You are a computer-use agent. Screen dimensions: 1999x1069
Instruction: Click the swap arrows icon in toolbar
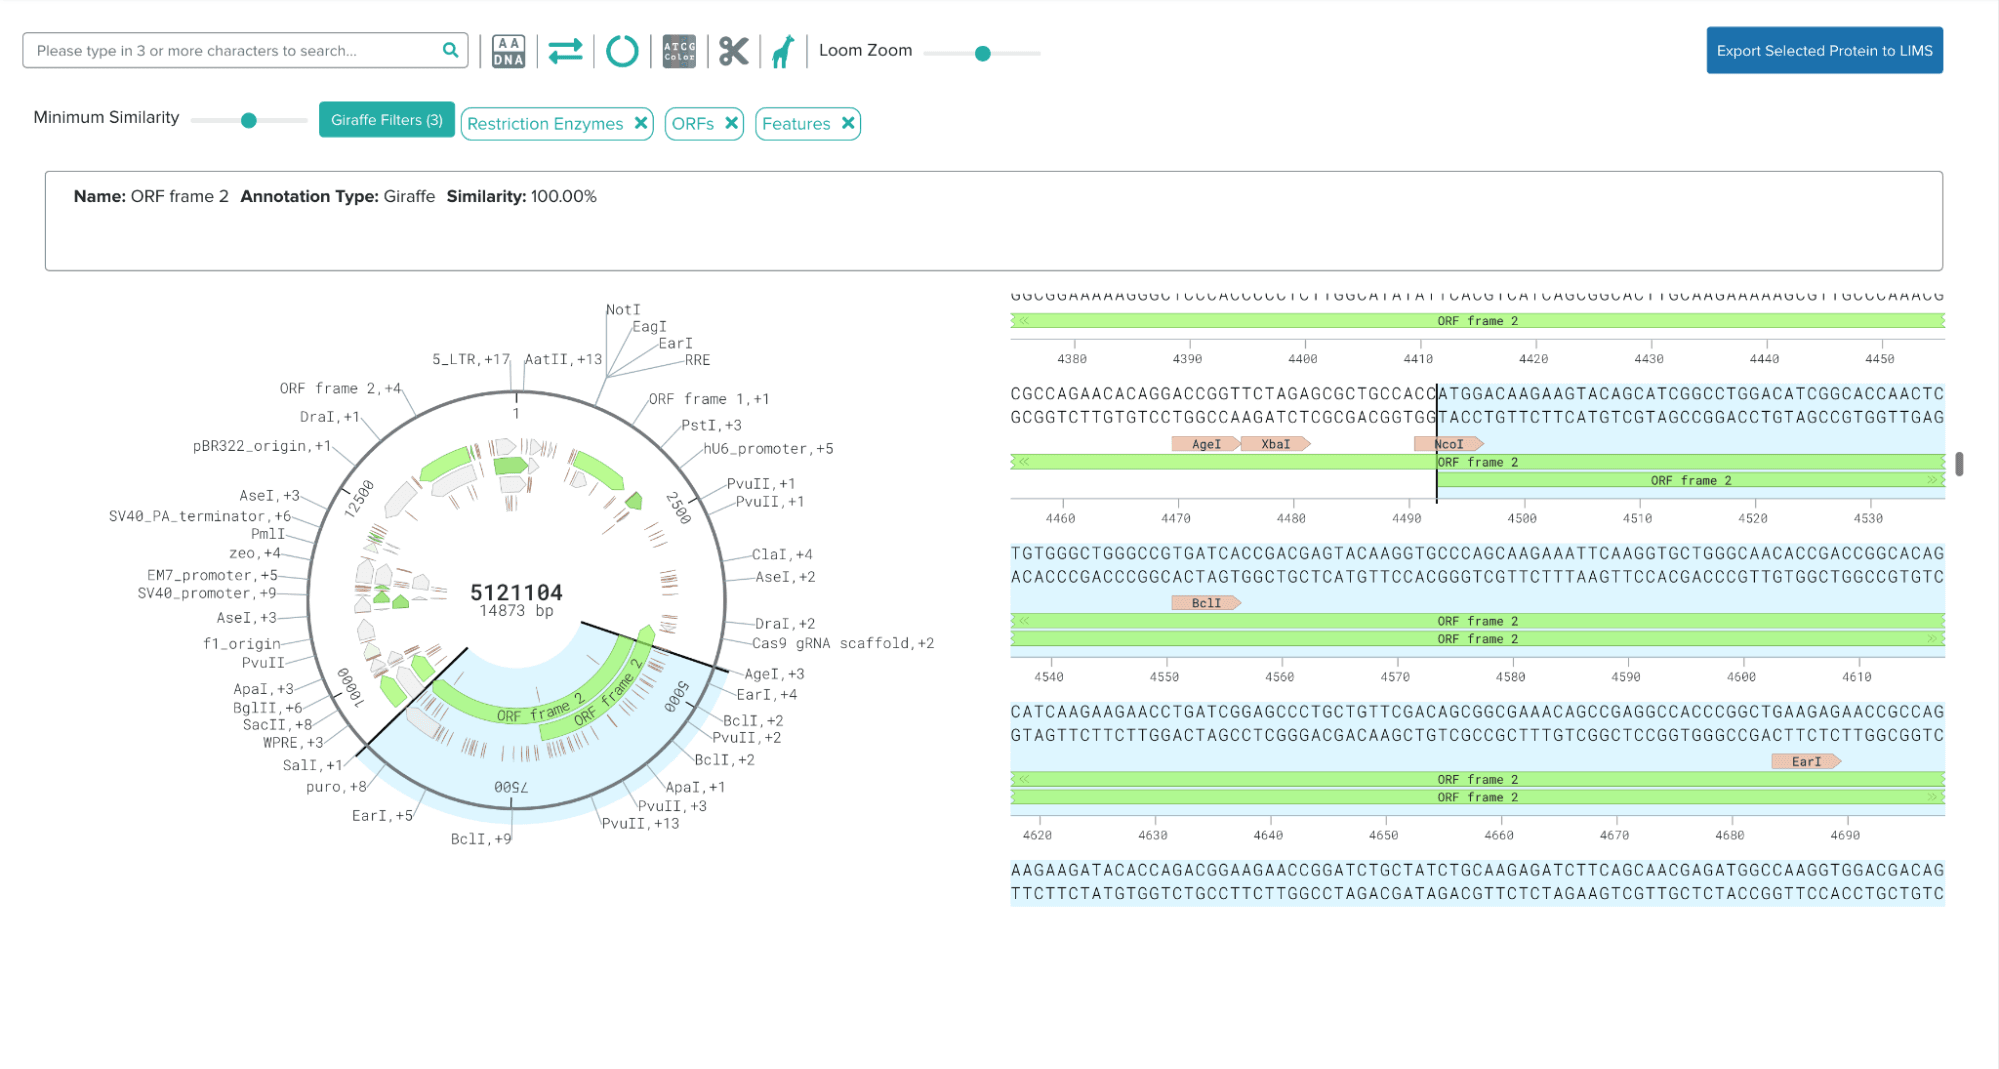click(565, 51)
